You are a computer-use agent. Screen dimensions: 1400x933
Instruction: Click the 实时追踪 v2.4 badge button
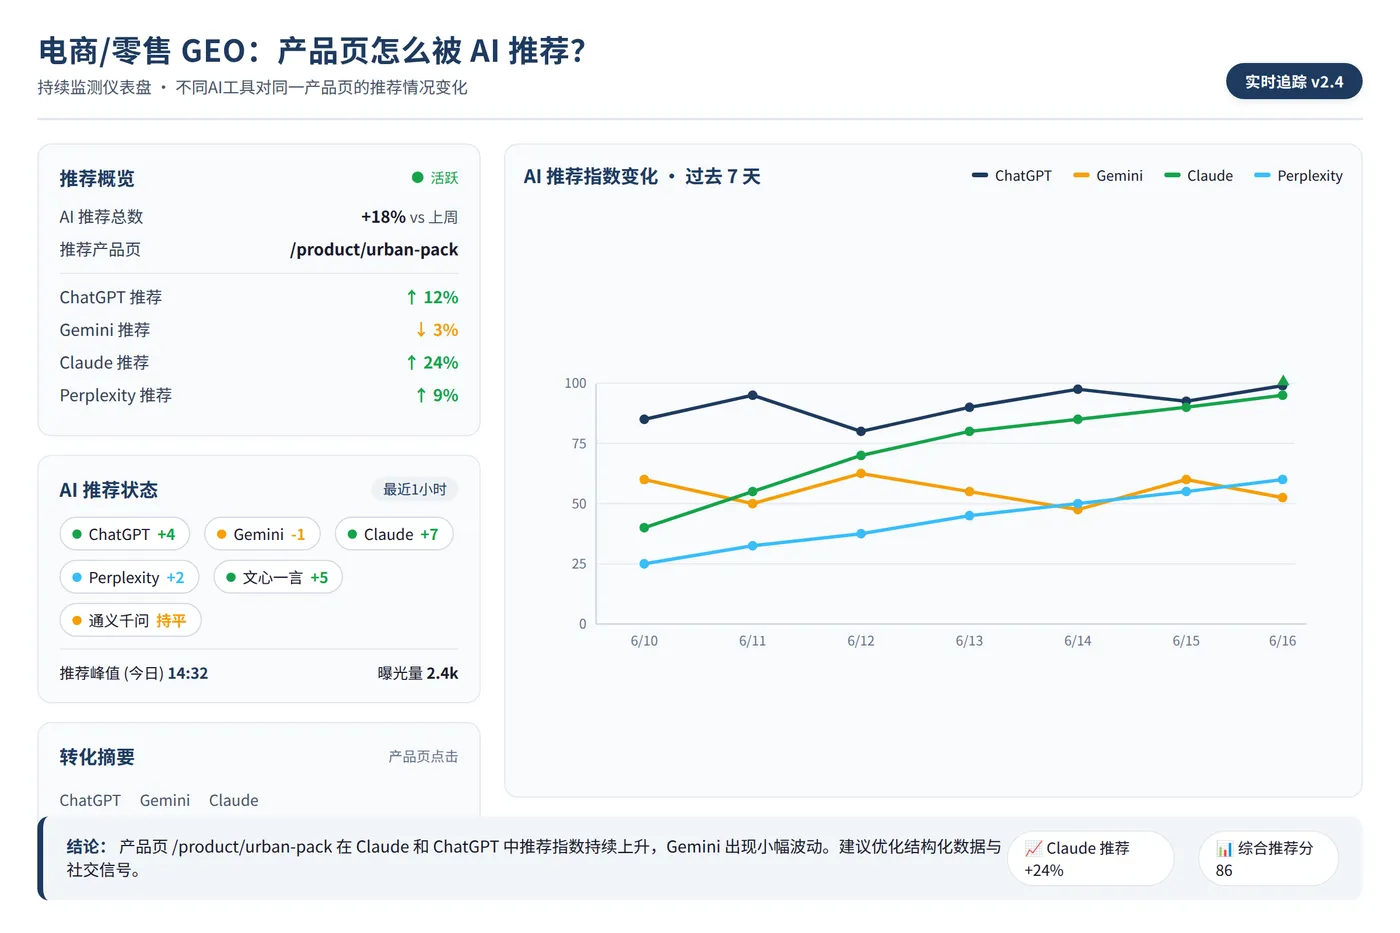pos(1293,82)
